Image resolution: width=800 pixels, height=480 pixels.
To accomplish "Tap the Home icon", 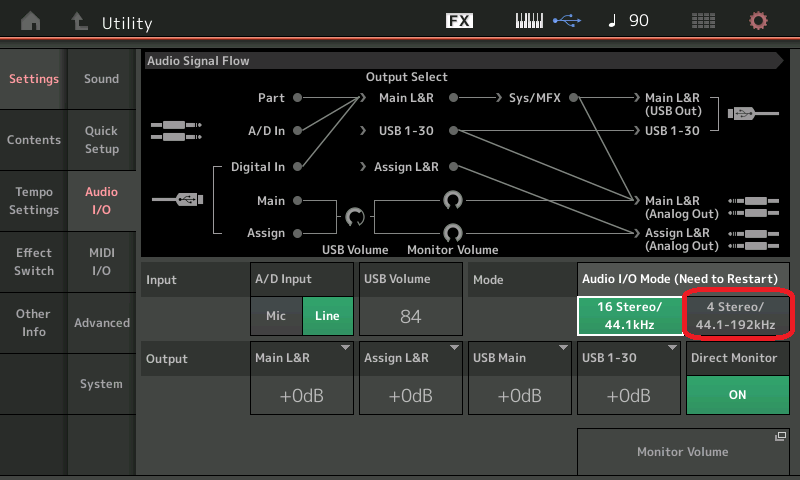I will 31,21.
